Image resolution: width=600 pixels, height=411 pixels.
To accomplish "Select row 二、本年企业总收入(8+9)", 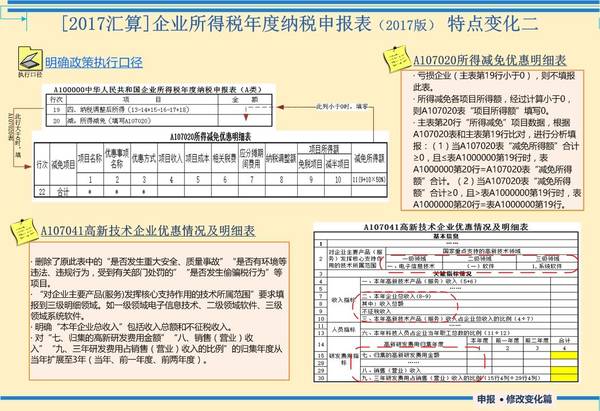I will [455, 296].
